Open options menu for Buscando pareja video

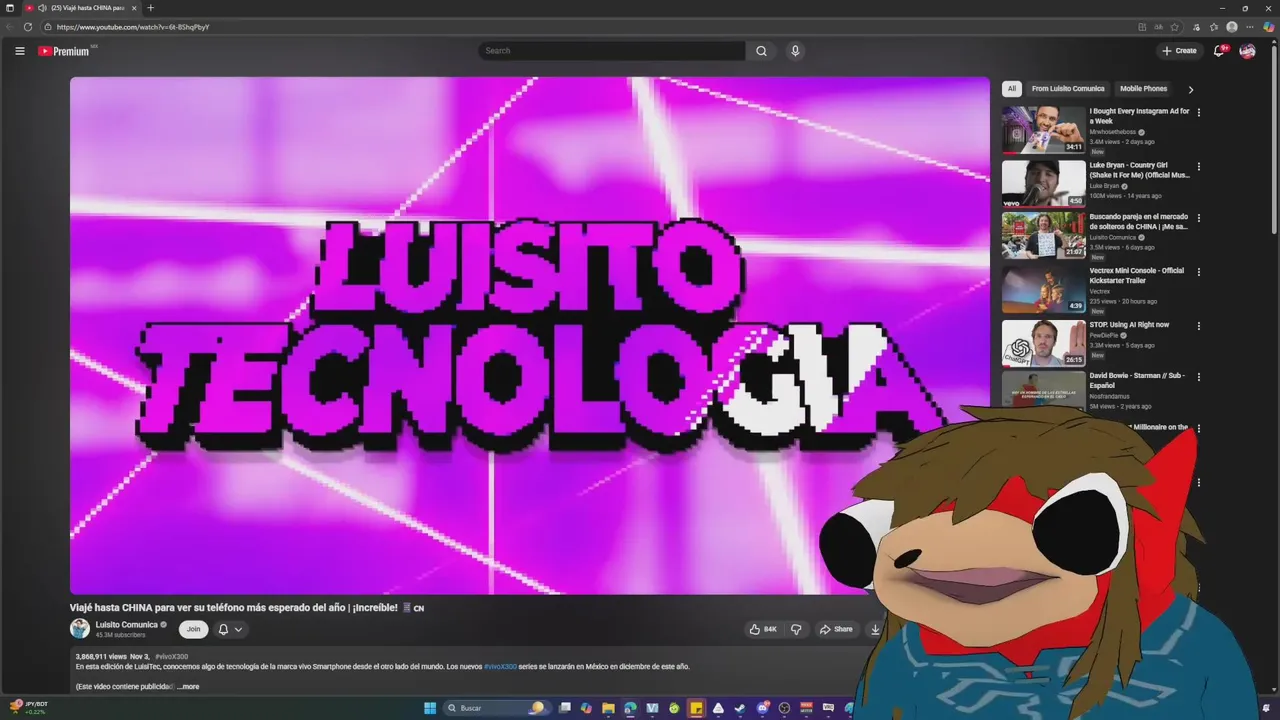point(1199,218)
